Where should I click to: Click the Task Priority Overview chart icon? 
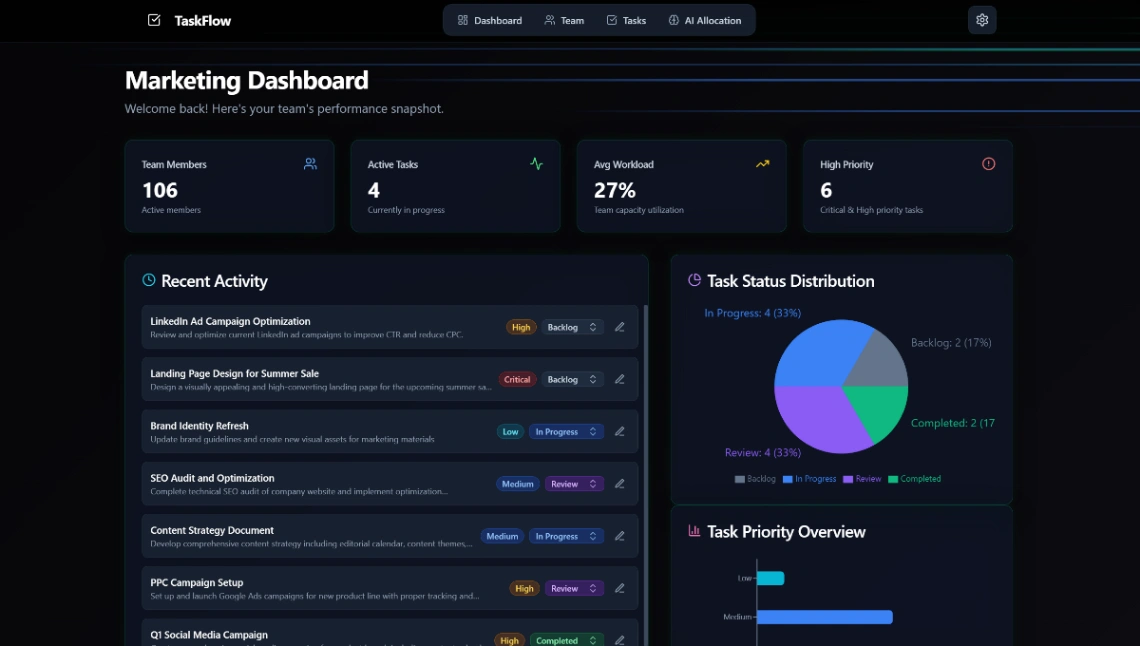pyautogui.click(x=694, y=531)
